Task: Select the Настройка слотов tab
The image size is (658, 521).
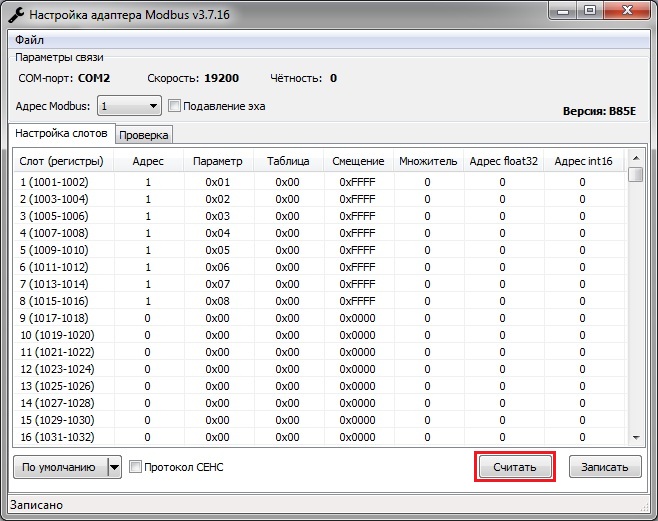Action: click(x=61, y=133)
